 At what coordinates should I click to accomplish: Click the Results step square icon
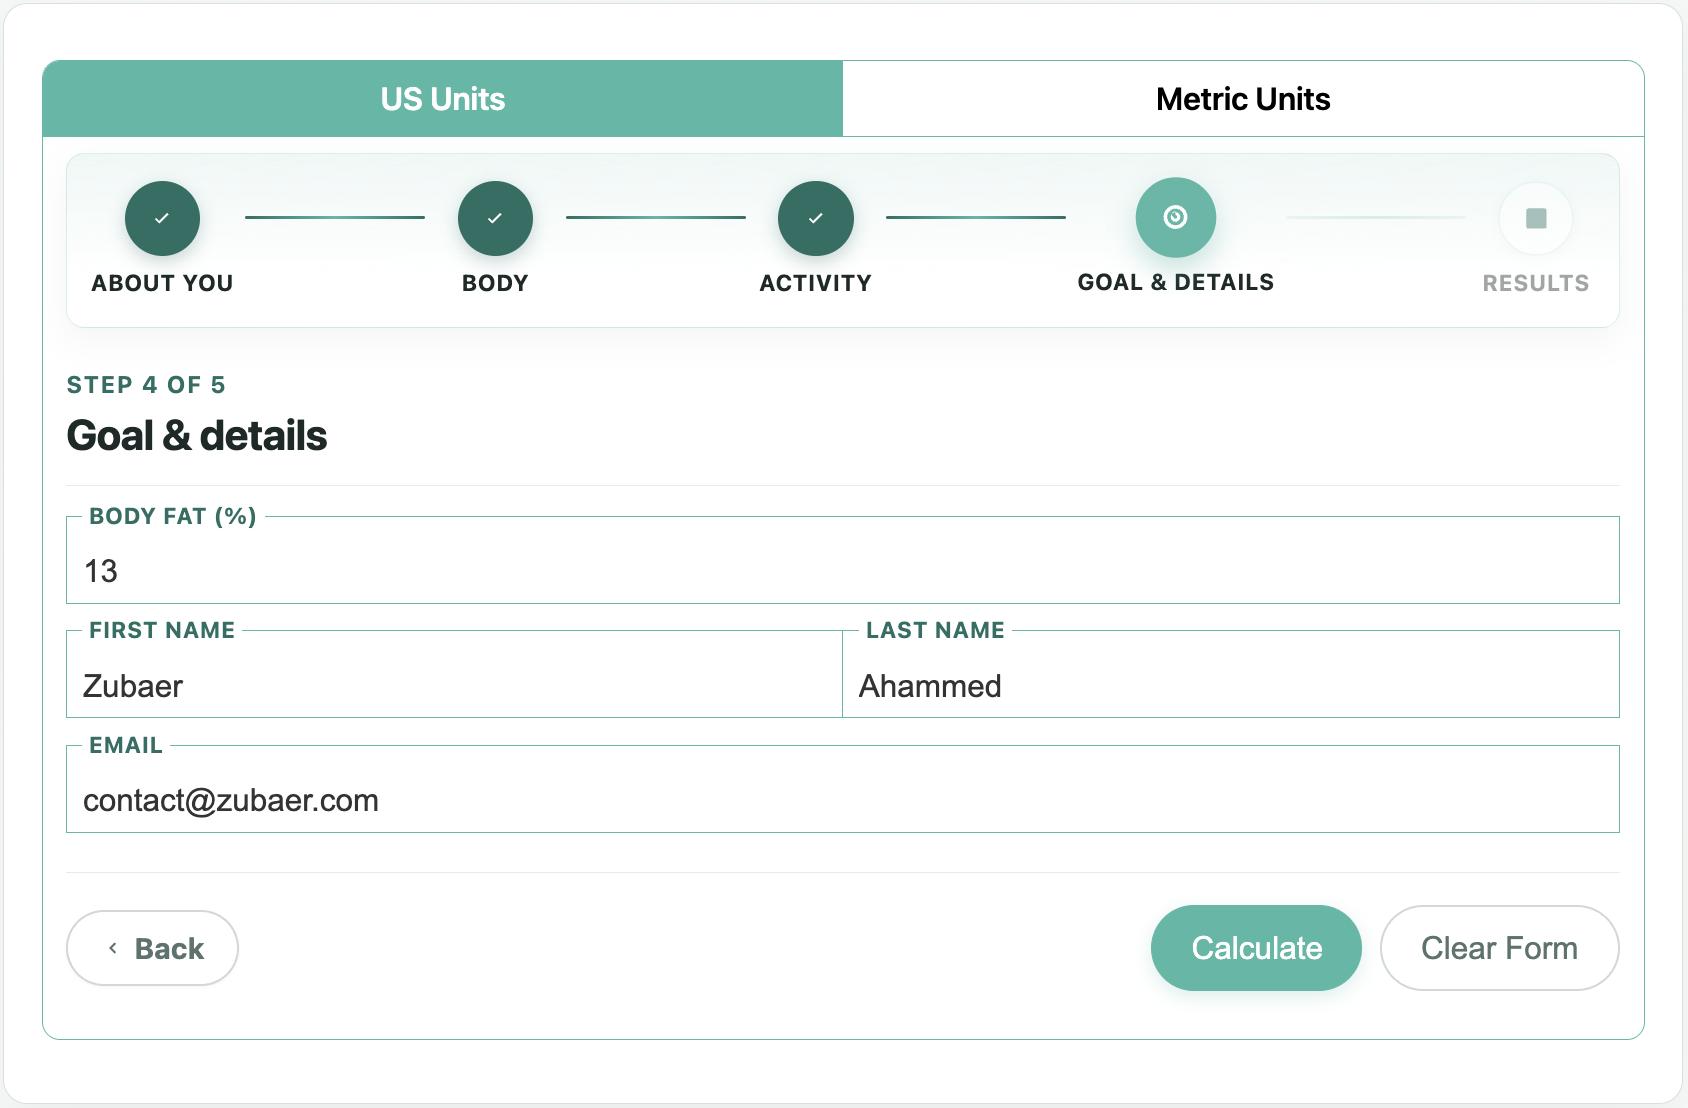tap(1536, 218)
